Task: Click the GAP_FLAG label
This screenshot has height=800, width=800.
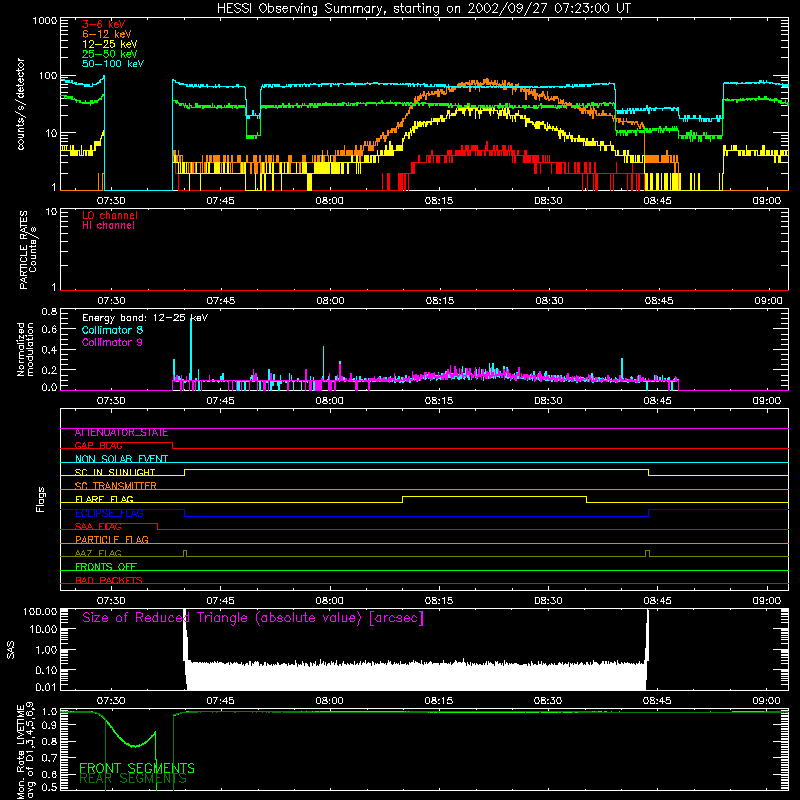Action: click(98, 445)
